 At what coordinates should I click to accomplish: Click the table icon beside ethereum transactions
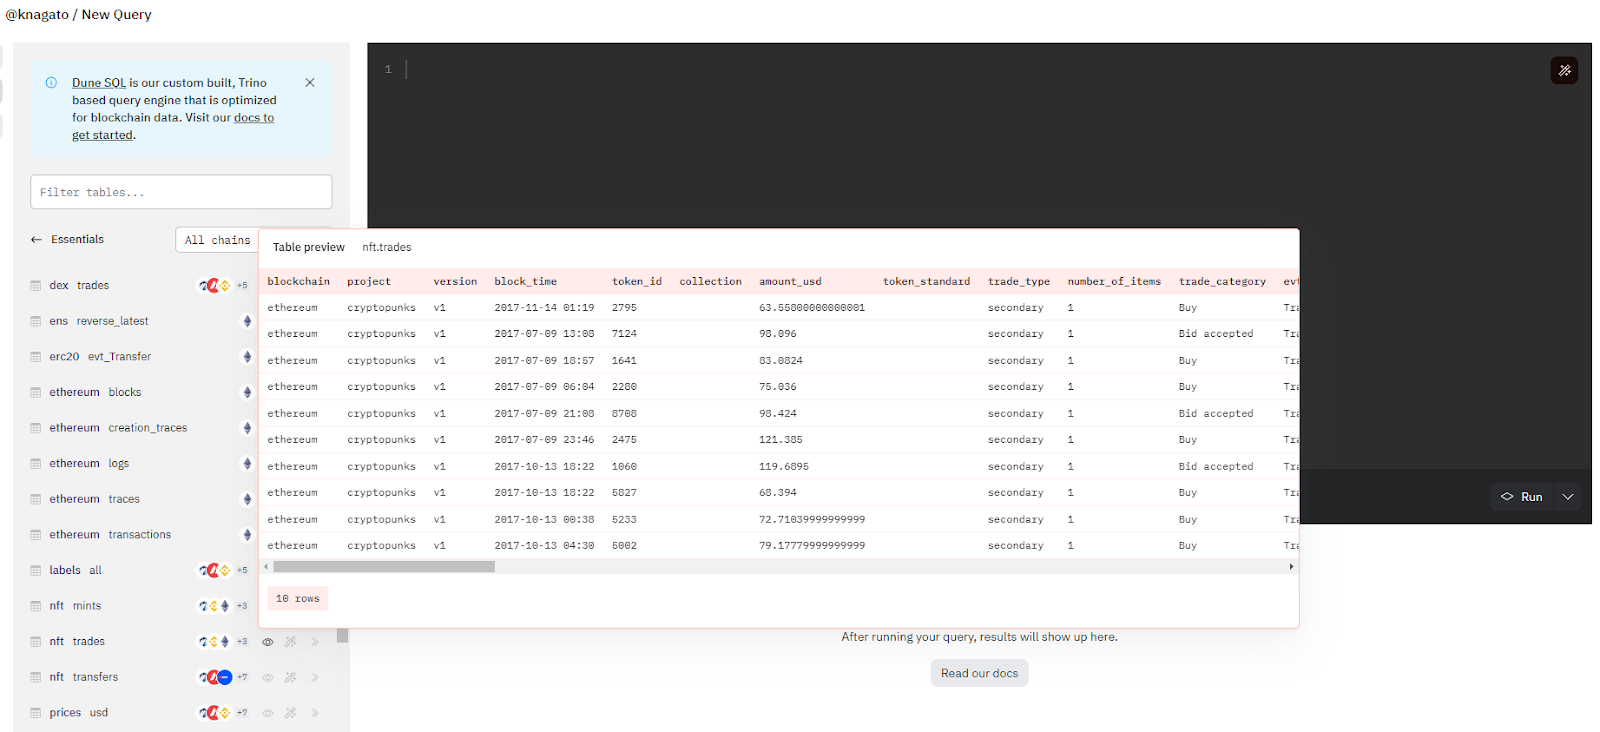(36, 535)
